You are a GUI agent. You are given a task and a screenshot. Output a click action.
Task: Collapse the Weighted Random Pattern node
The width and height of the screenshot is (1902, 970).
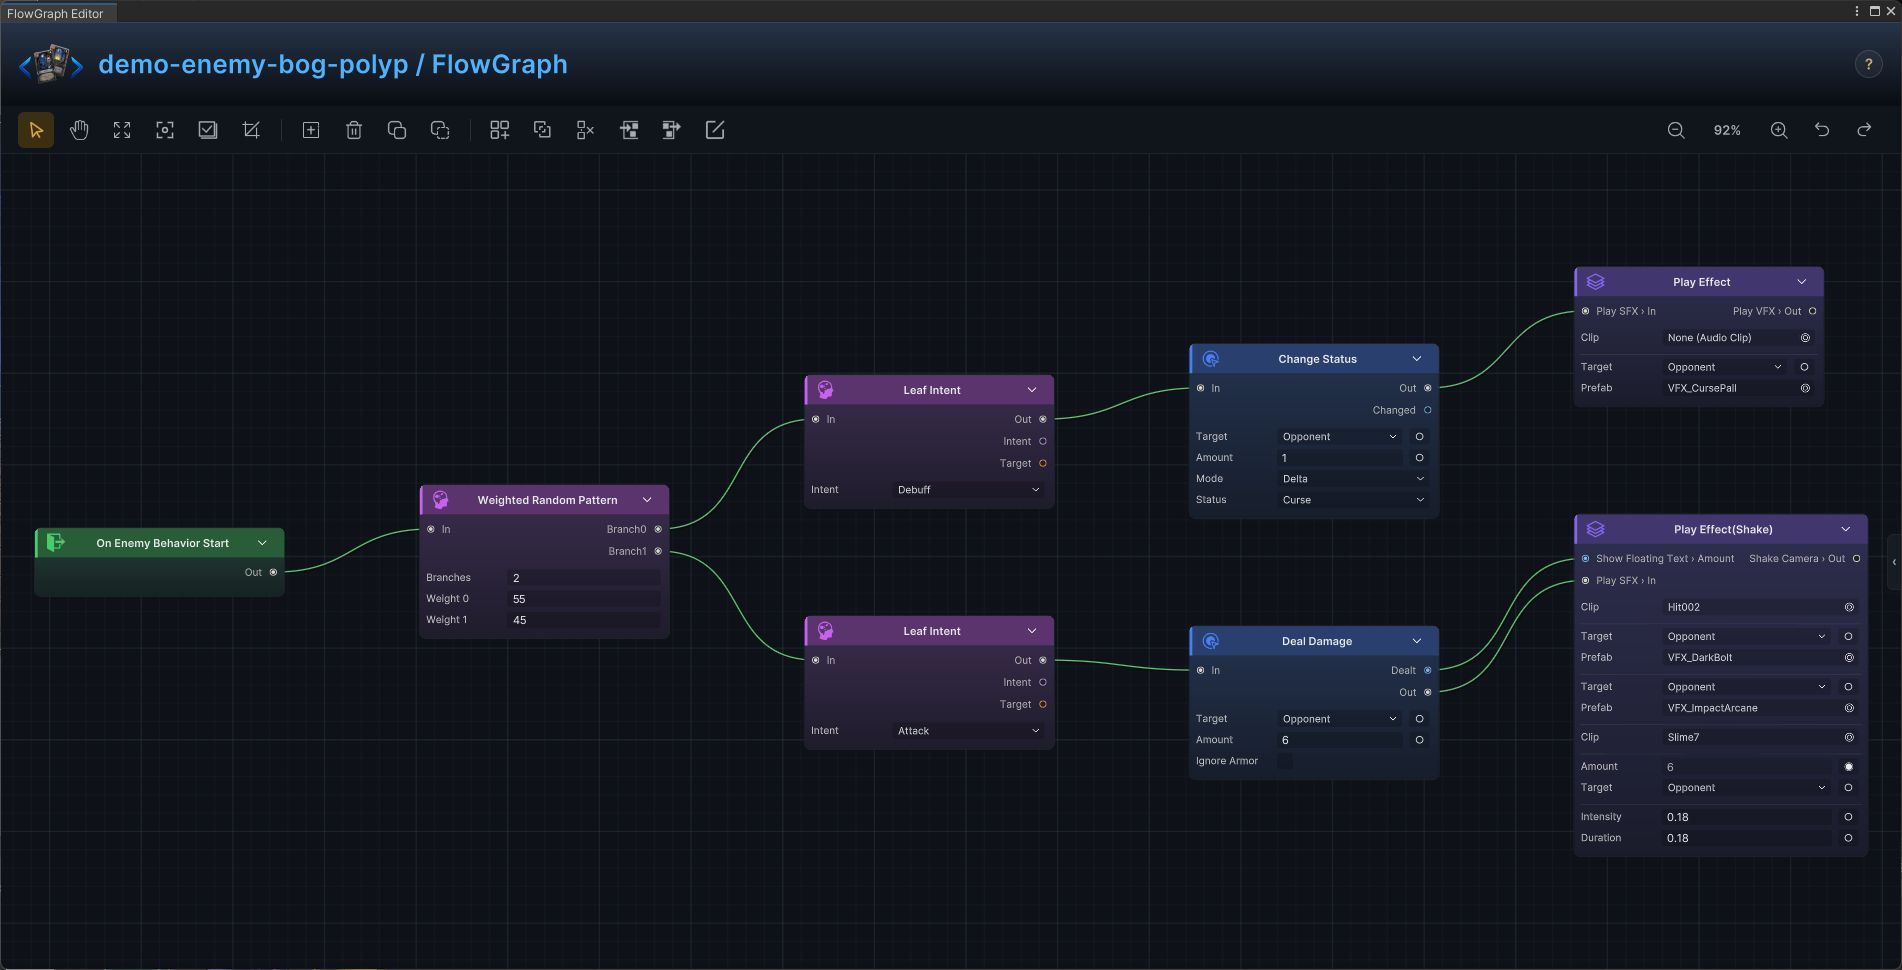(647, 500)
